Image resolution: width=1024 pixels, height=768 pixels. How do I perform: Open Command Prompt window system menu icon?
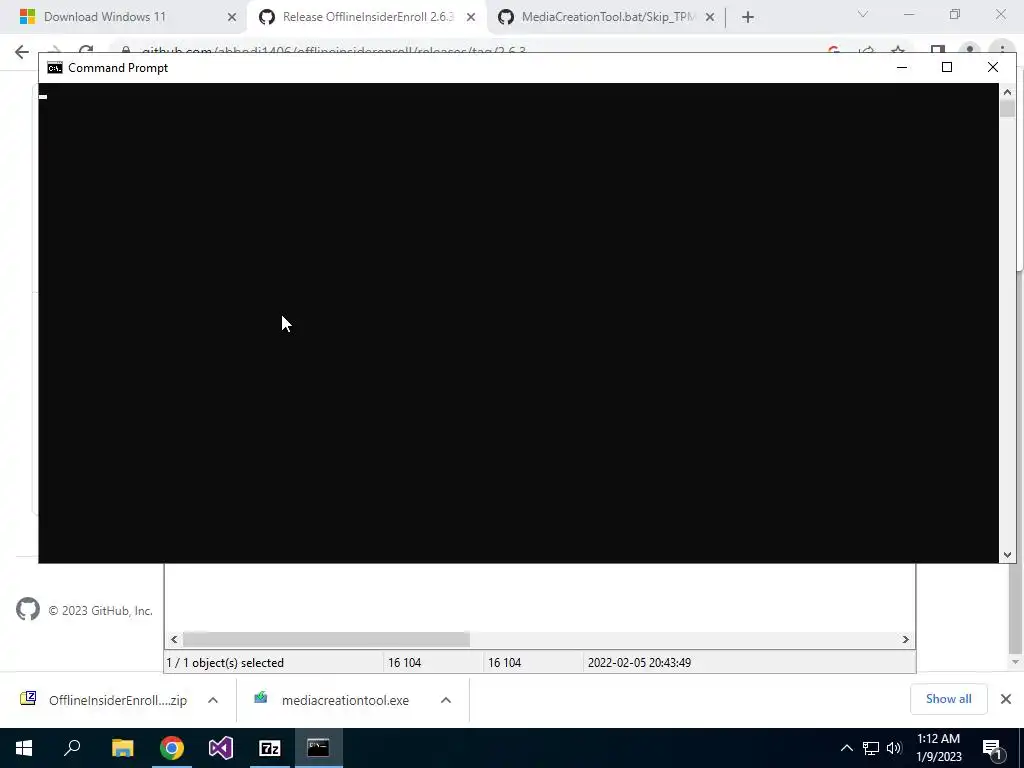[55, 68]
